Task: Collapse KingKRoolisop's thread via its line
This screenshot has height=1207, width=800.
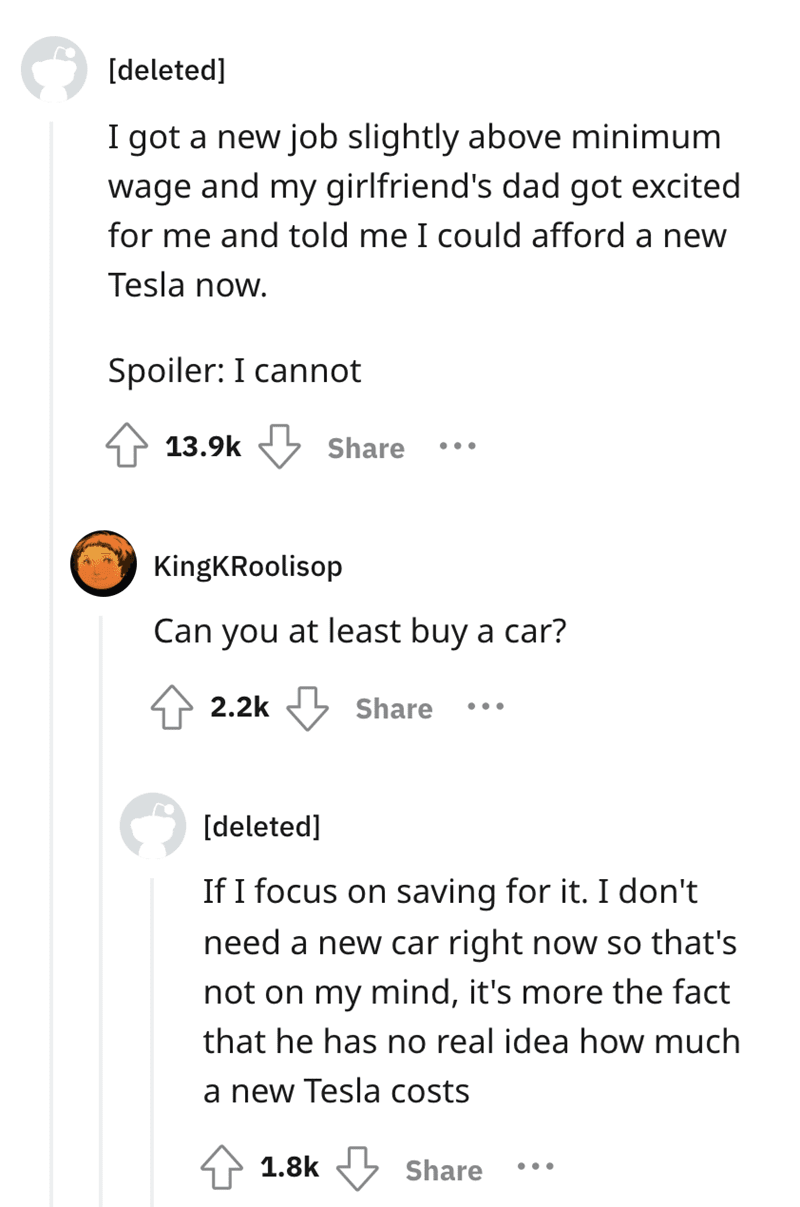Action: click(x=101, y=900)
